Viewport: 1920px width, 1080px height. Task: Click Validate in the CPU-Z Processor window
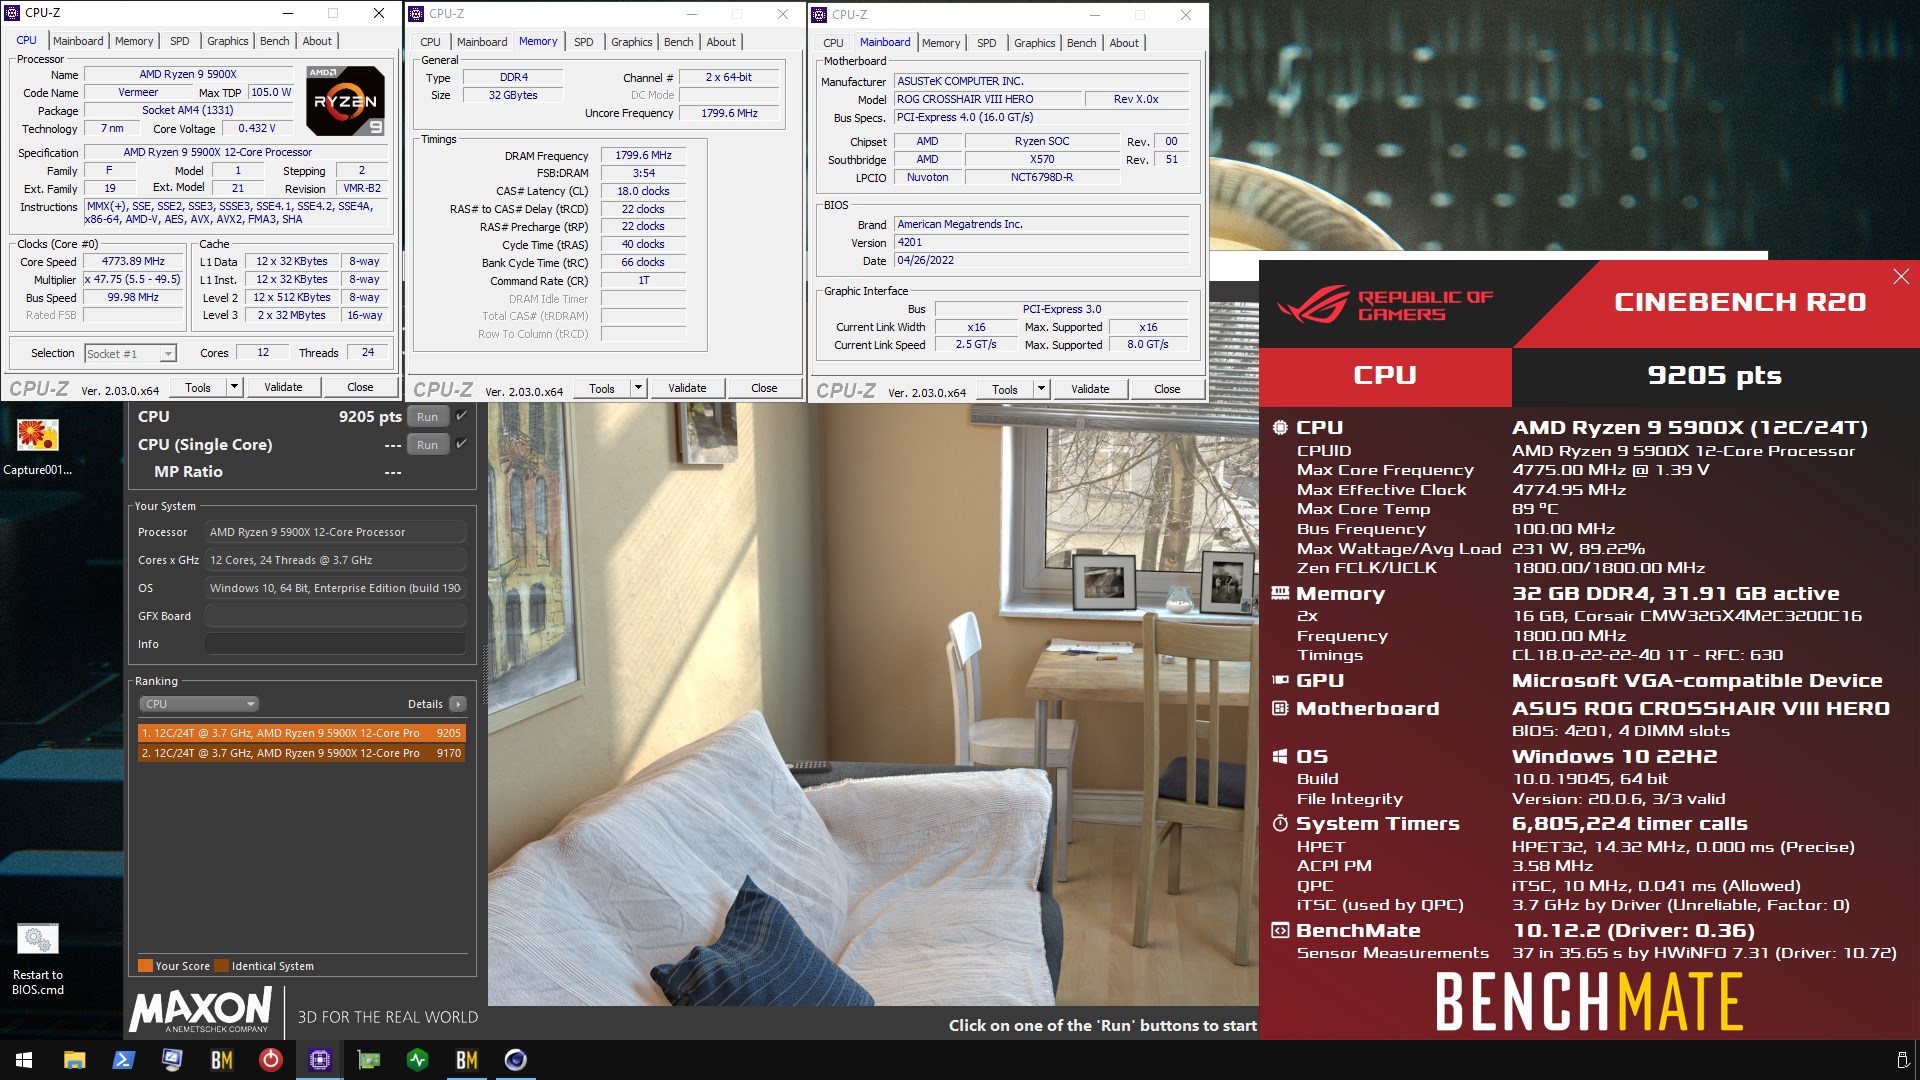point(283,387)
